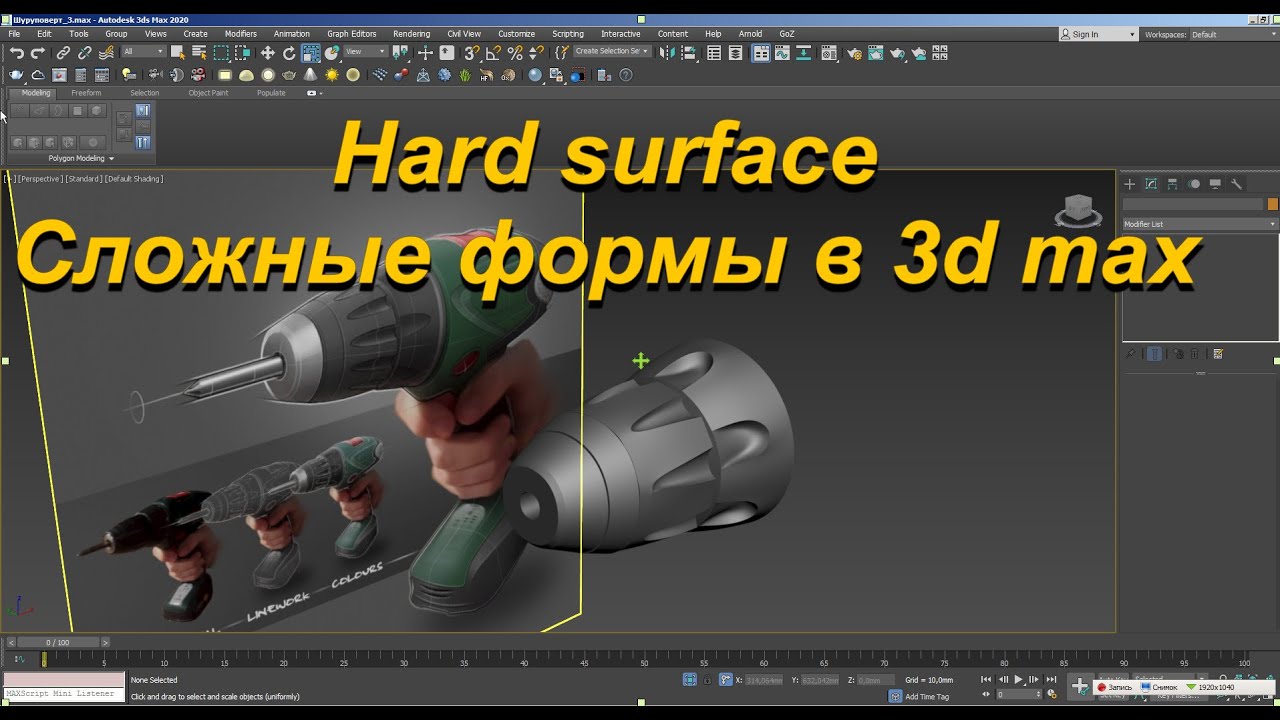Choose the Select Object tool
1280x720 pixels.
[x=178, y=53]
